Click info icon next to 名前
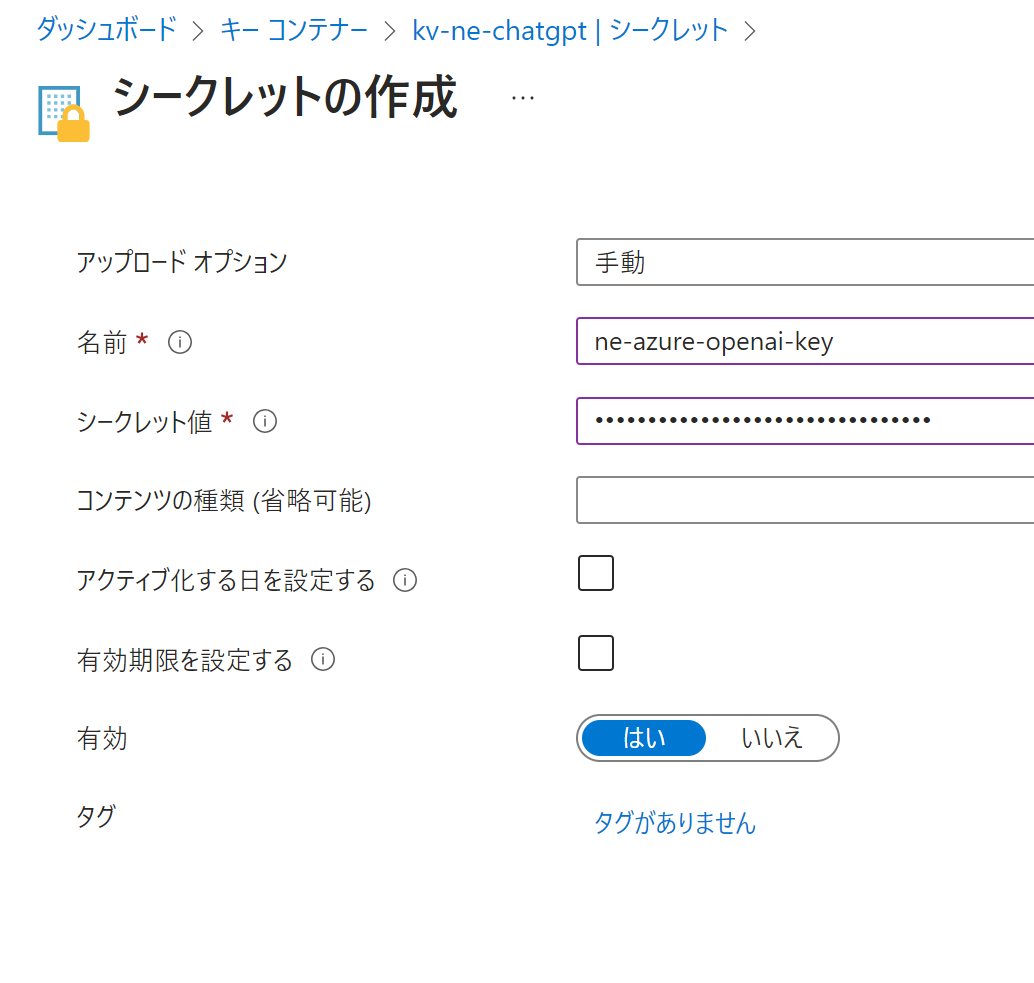This screenshot has height=983, width=1034. click(180, 343)
